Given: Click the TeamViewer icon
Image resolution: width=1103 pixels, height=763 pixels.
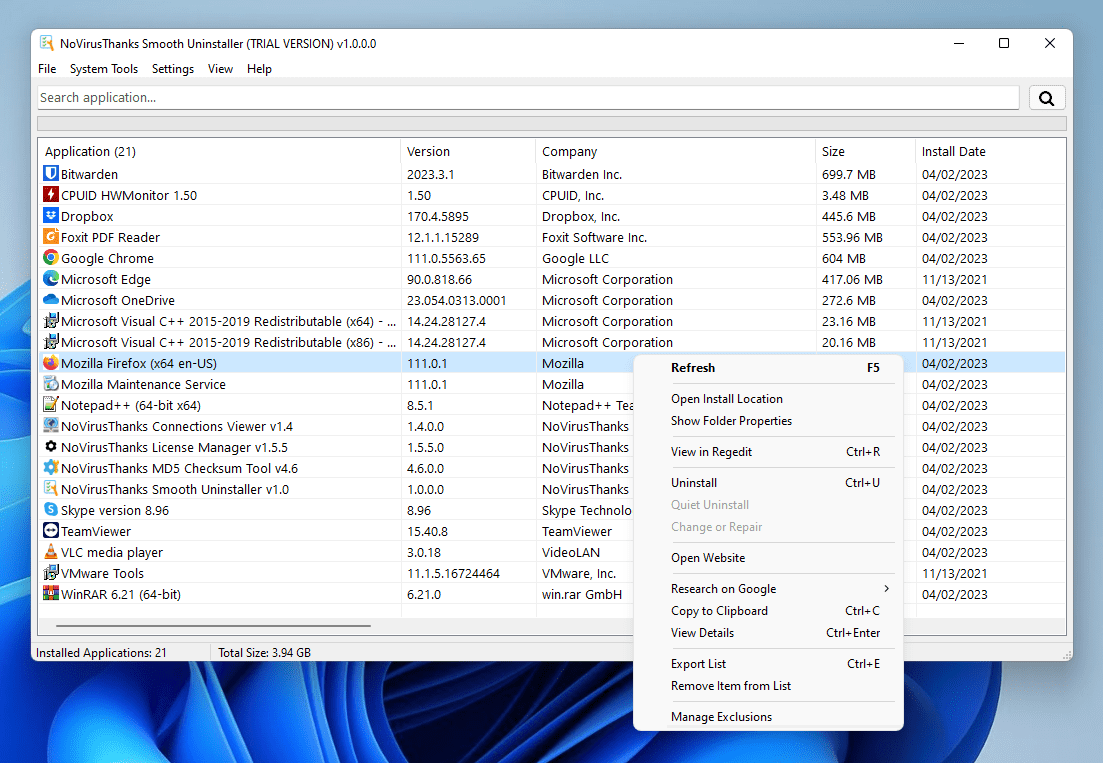Looking at the screenshot, I should point(51,531).
